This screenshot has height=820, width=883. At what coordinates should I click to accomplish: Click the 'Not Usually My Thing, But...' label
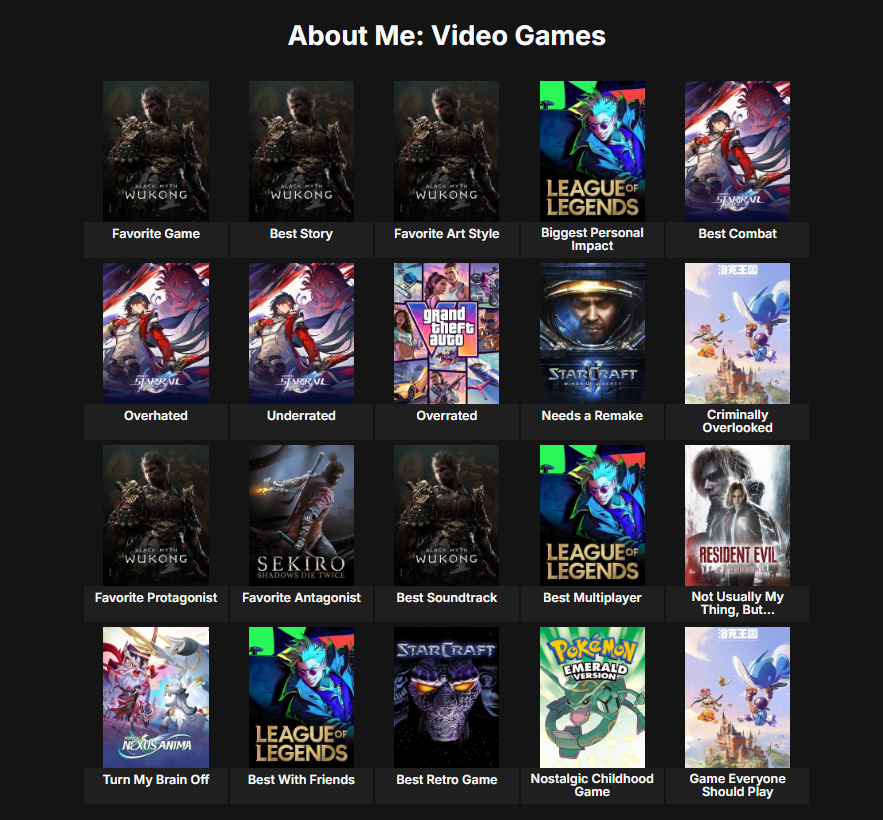[x=738, y=603]
